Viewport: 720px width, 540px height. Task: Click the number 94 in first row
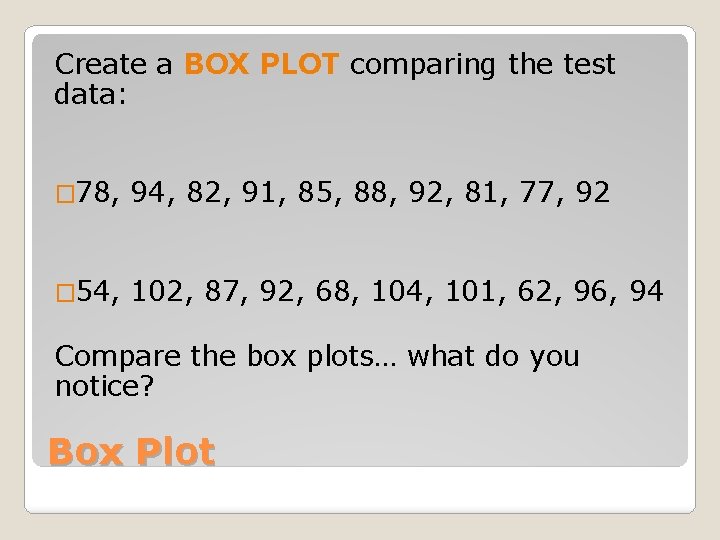point(148,192)
